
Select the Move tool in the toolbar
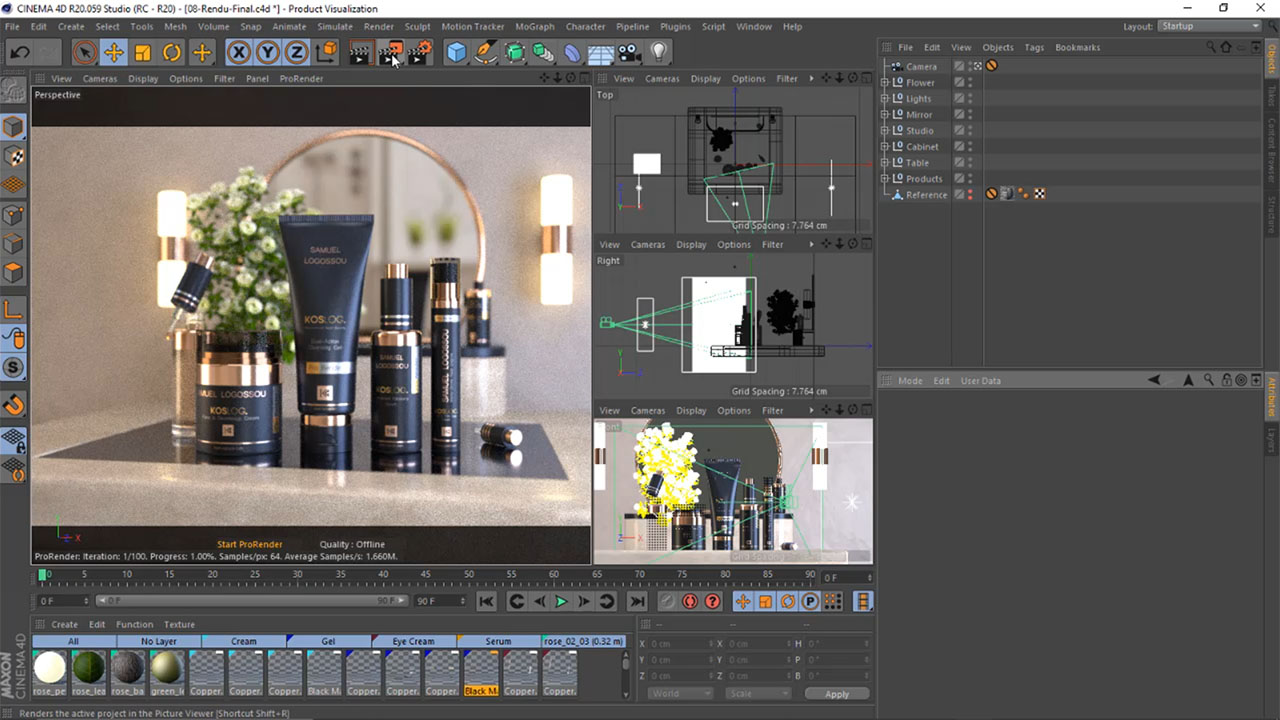pyautogui.click(x=114, y=53)
